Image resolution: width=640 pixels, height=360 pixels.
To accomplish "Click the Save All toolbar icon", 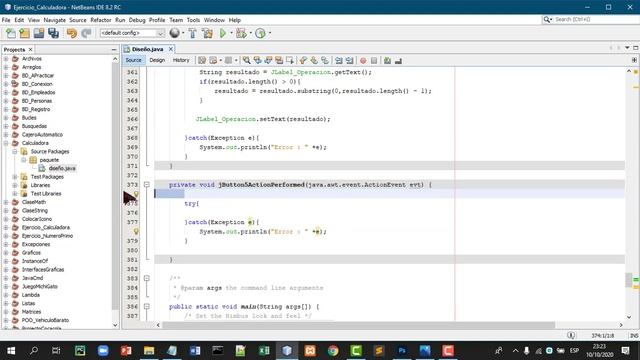I will [53, 33].
